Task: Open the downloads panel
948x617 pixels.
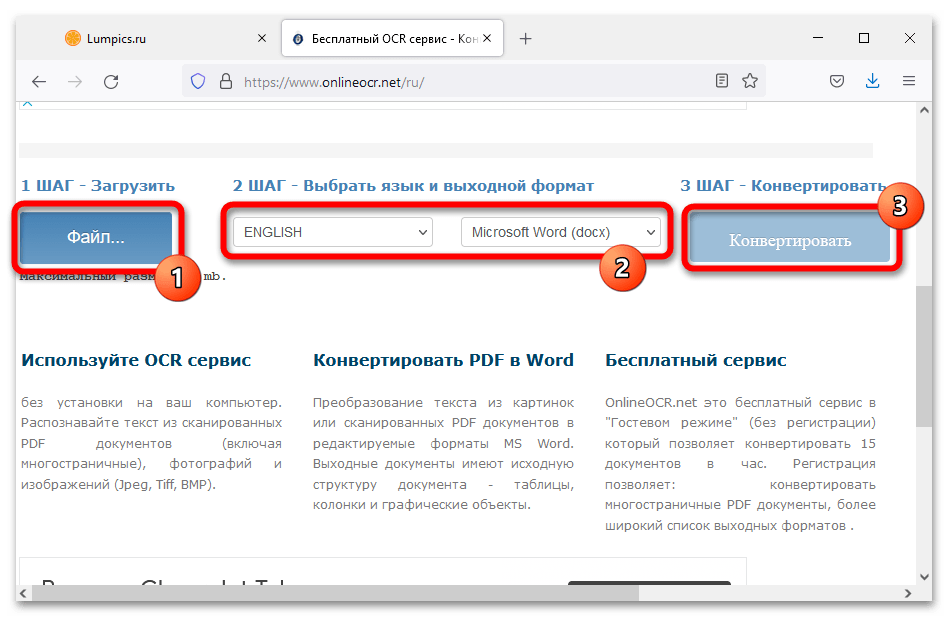Action: click(x=872, y=81)
